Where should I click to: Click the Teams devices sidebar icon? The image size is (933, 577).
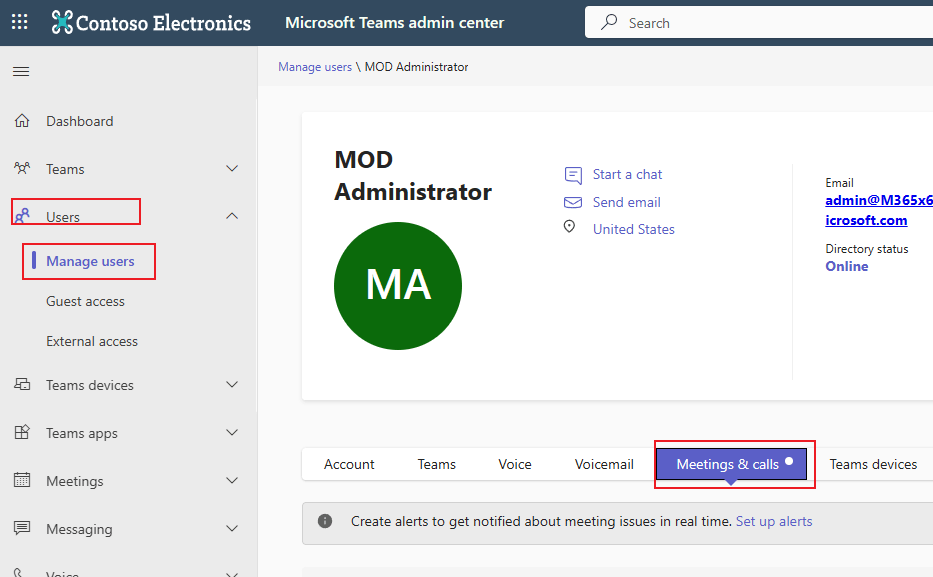22,385
